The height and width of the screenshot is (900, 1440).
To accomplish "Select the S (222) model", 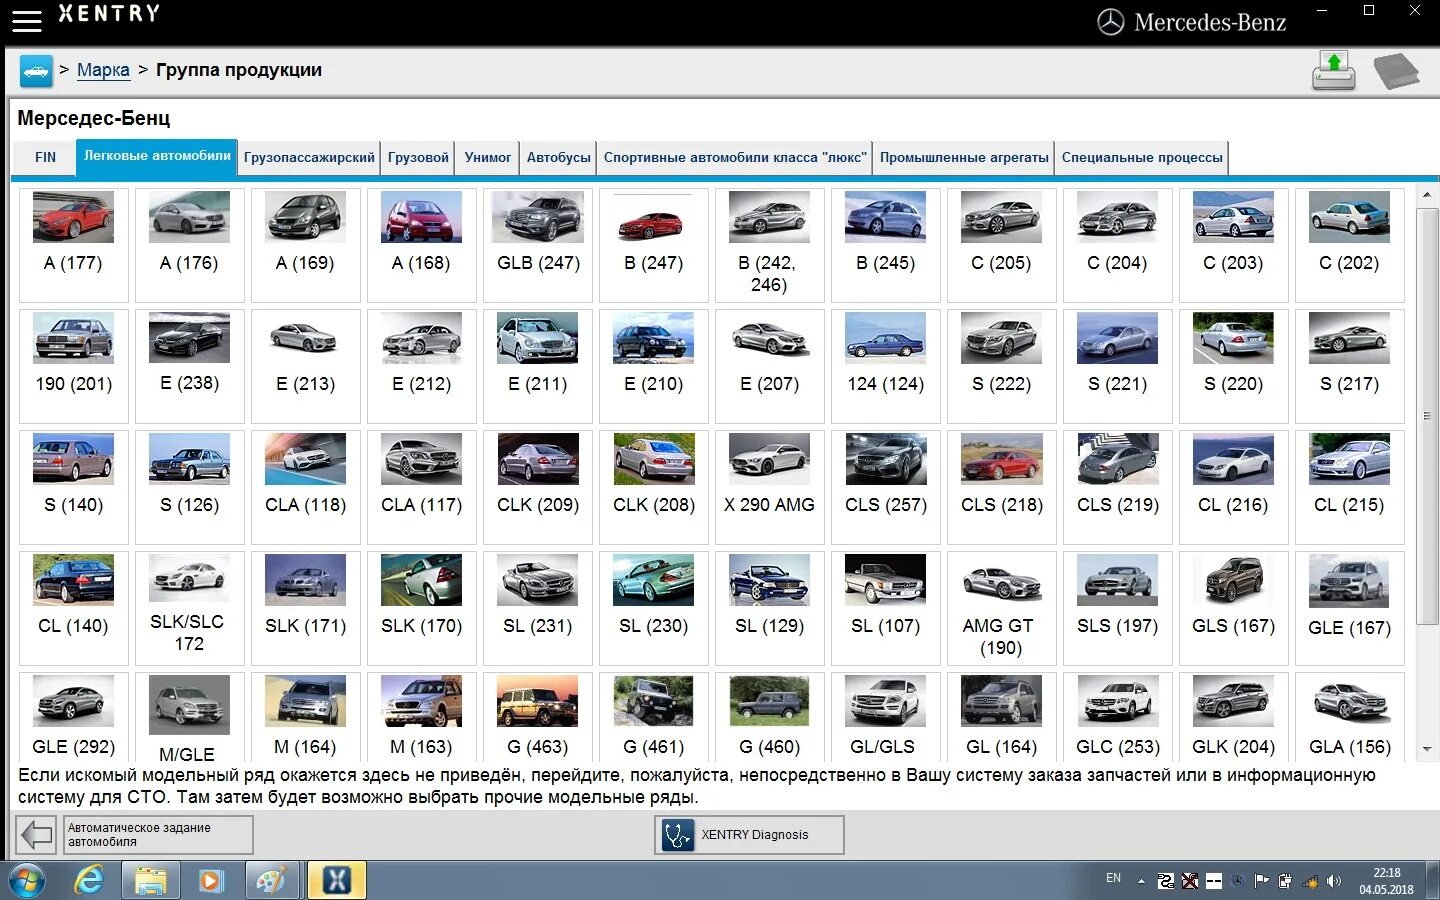I will 1001,366.
